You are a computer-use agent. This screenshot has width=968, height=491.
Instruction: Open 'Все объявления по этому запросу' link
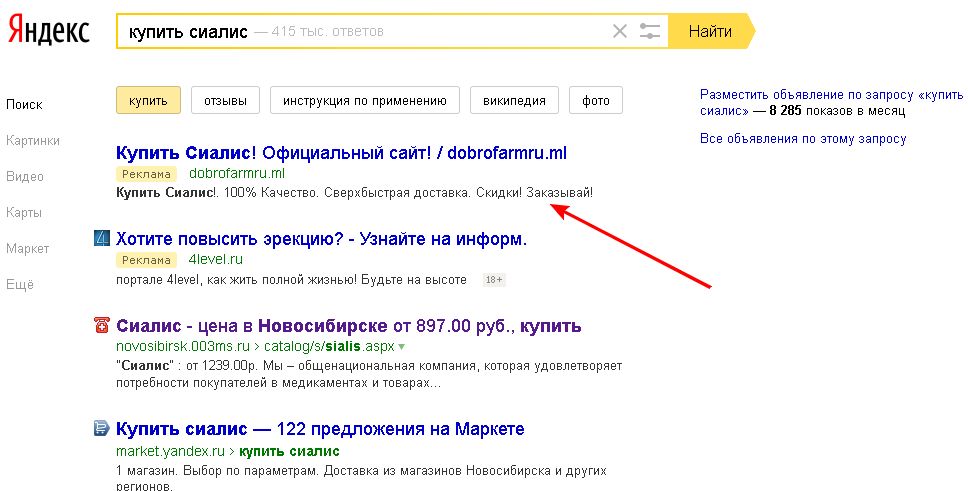[x=803, y=139]
